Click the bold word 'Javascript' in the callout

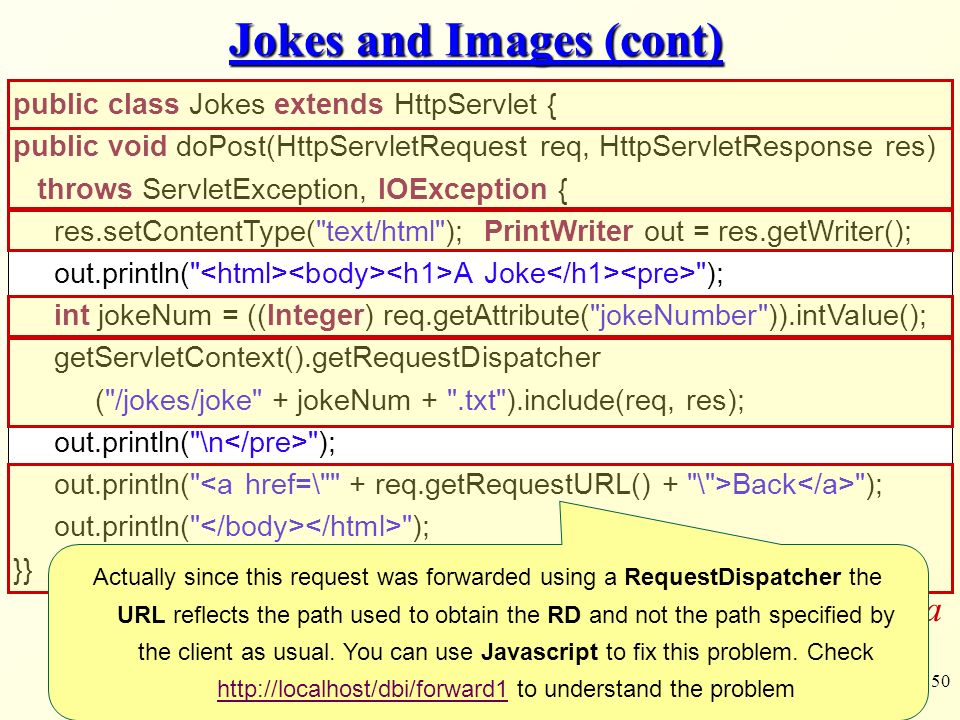[x=539, y=652]
